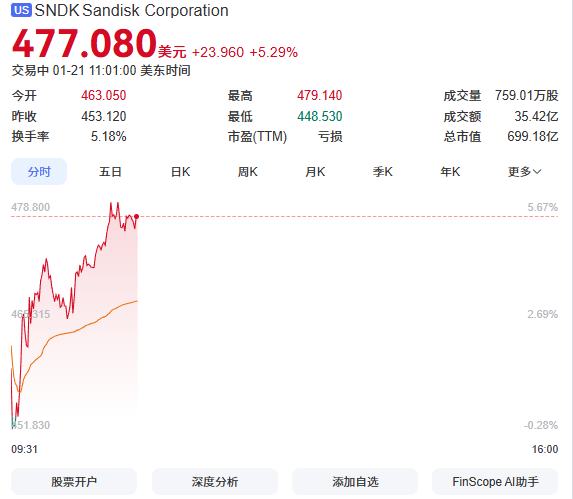The width and height of the screenshot is (573, 499).
Task: Click the 09:31 start time label
Action: coord(24,449)
